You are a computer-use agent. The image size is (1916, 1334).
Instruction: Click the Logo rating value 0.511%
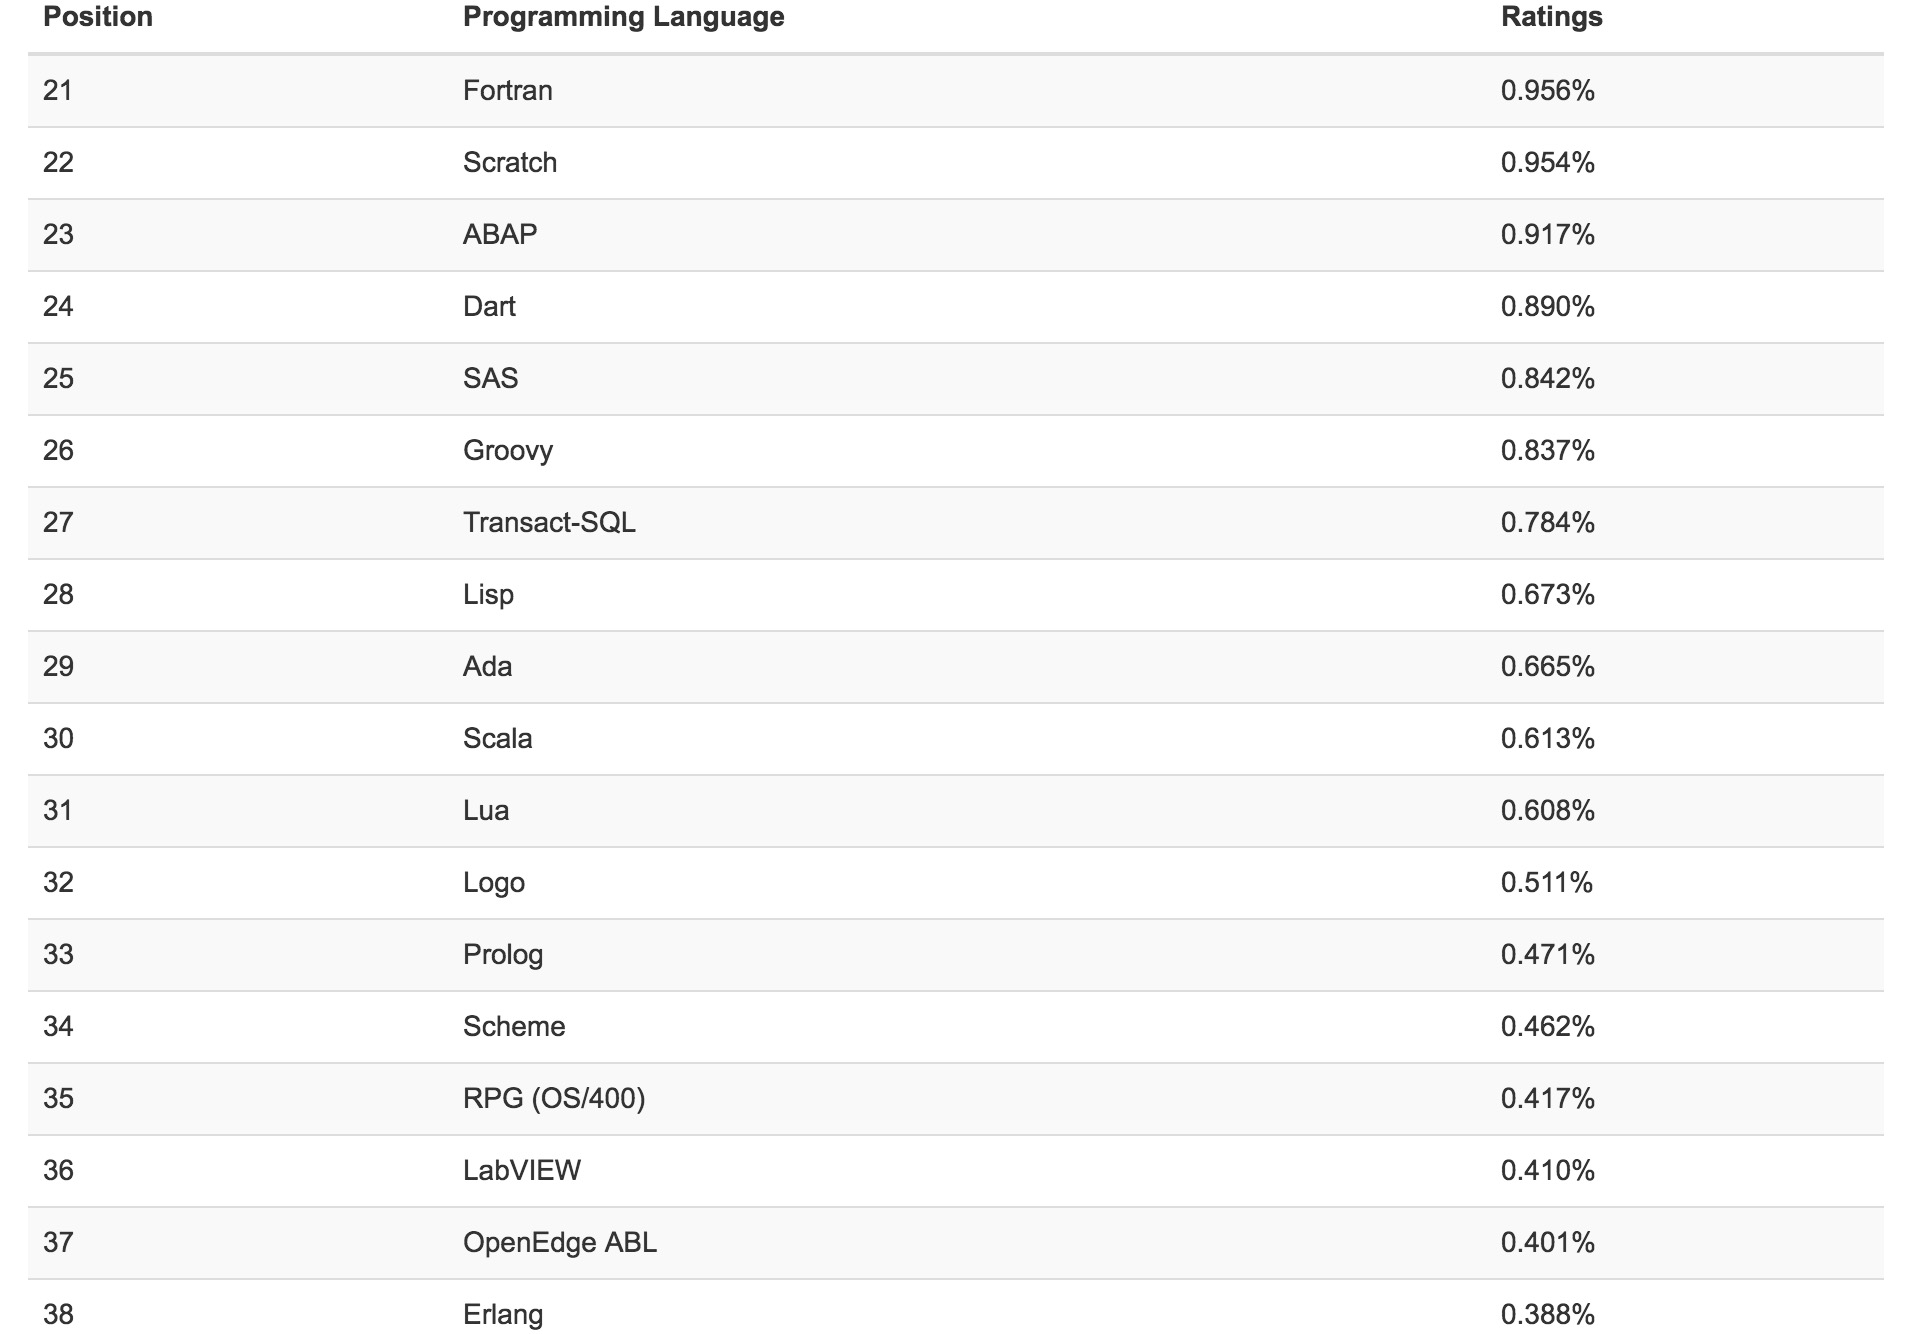coord(1546,883)
